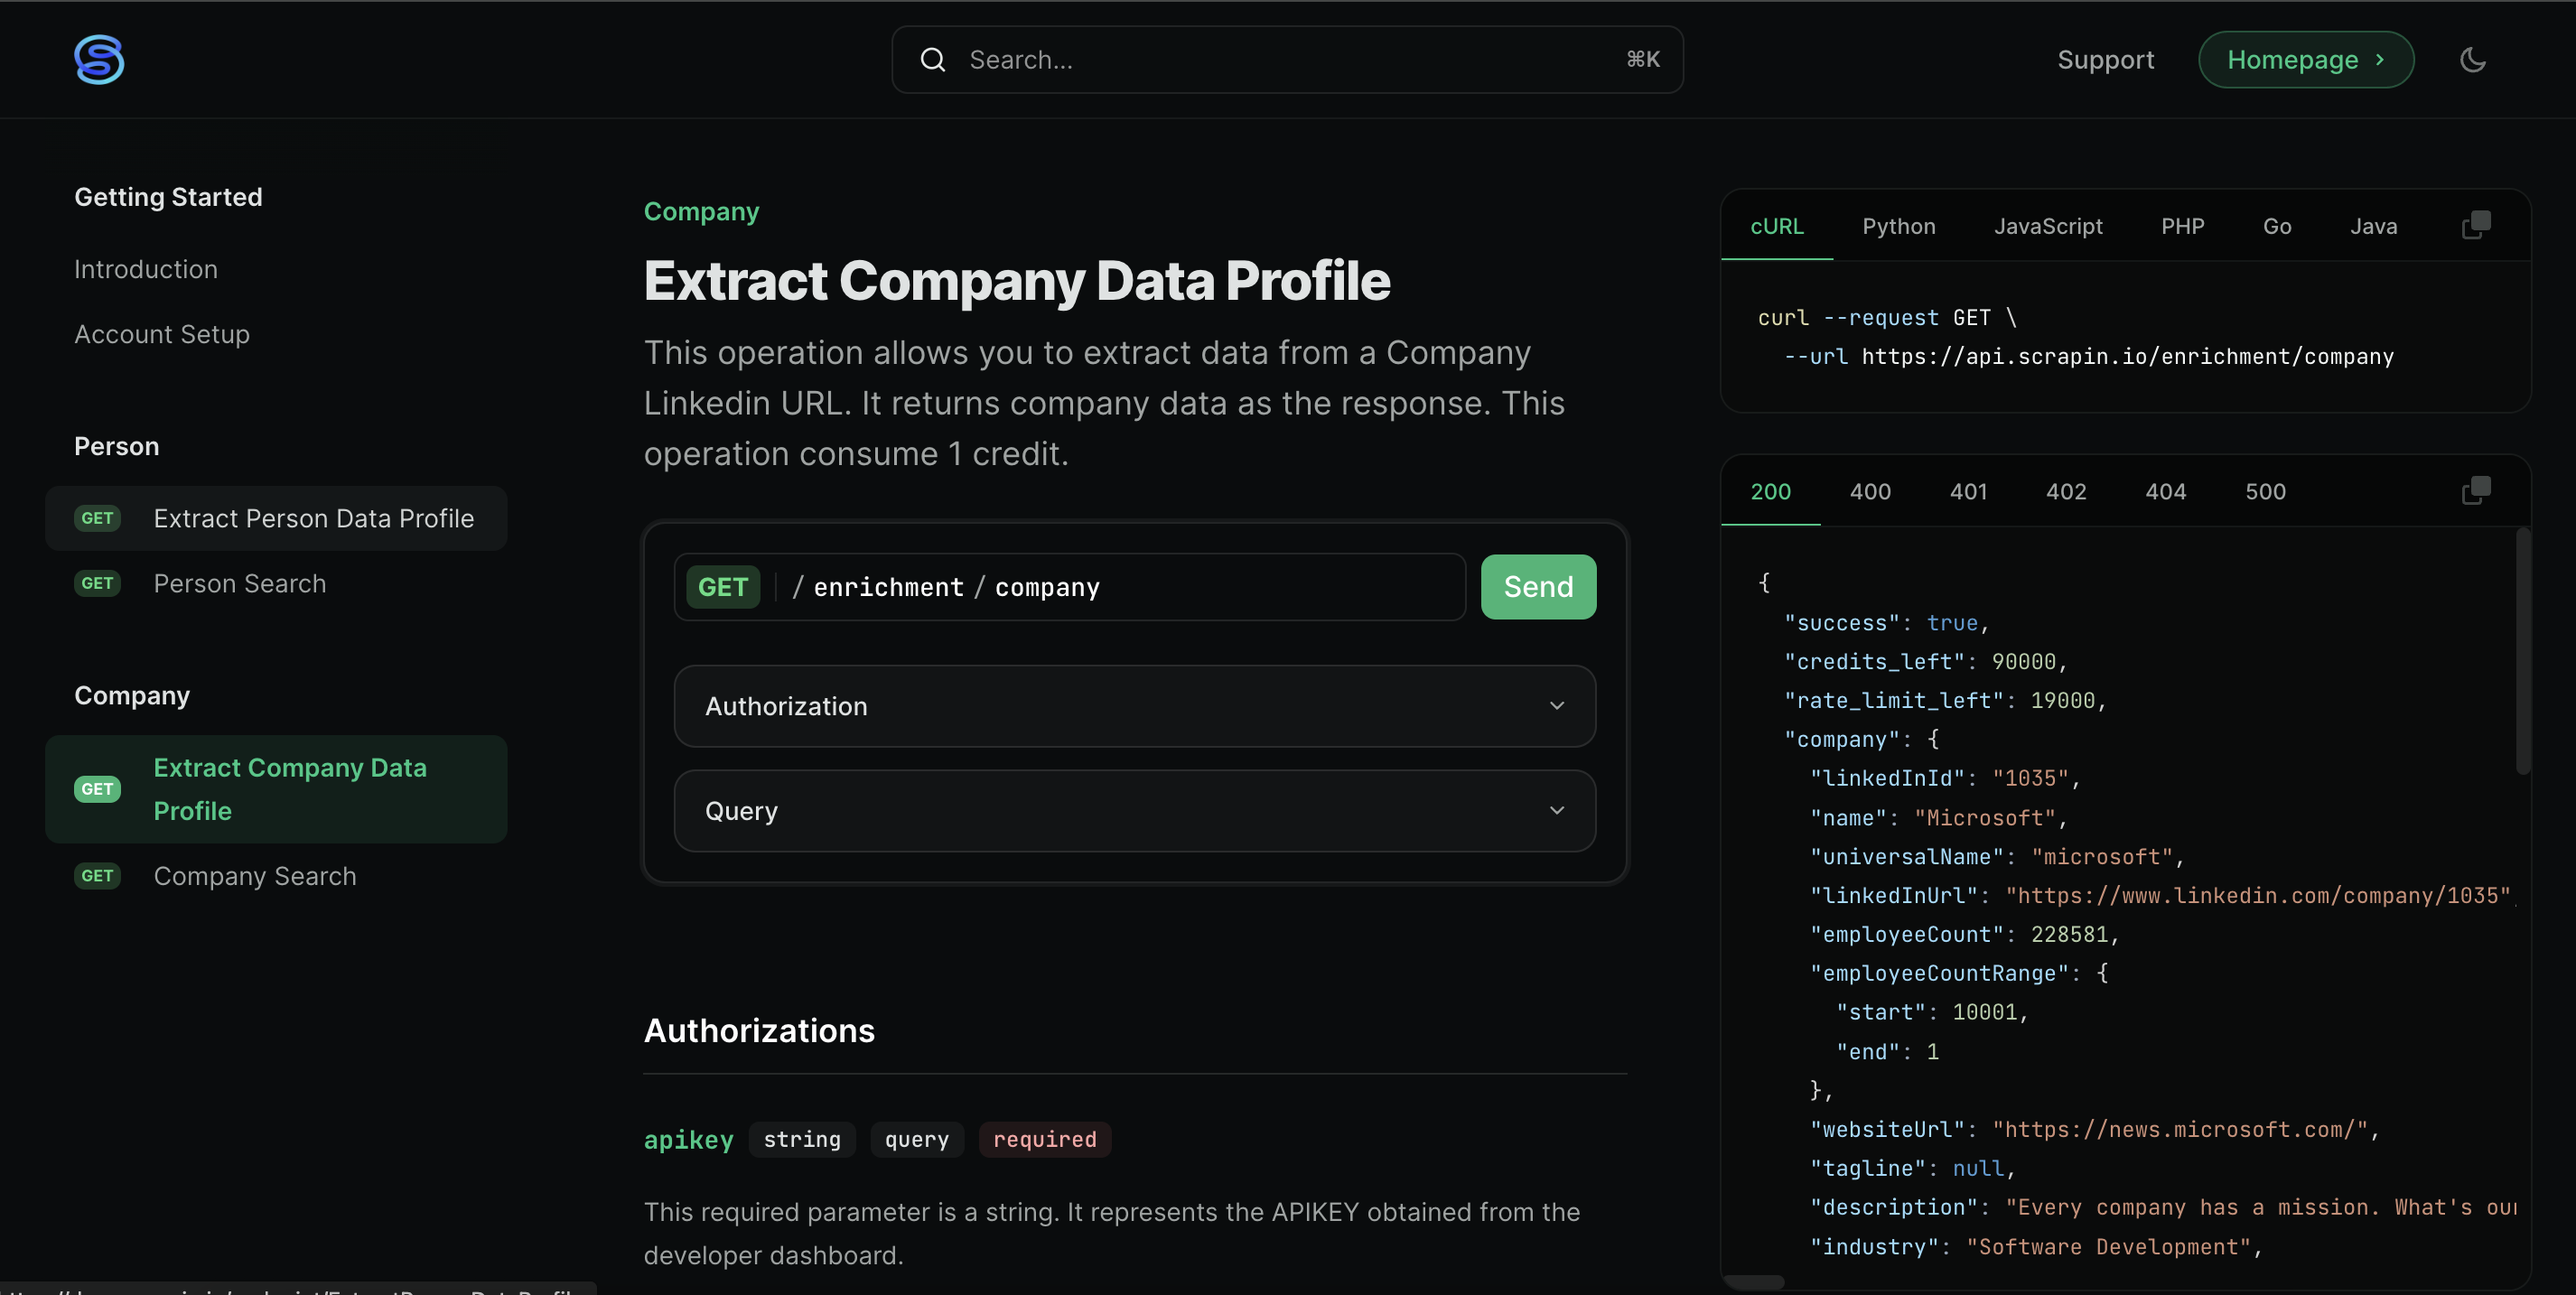Click the ScrapIn logo icon
The width and height of the screenshot is (2576, 1295).
tap(99, 60)
